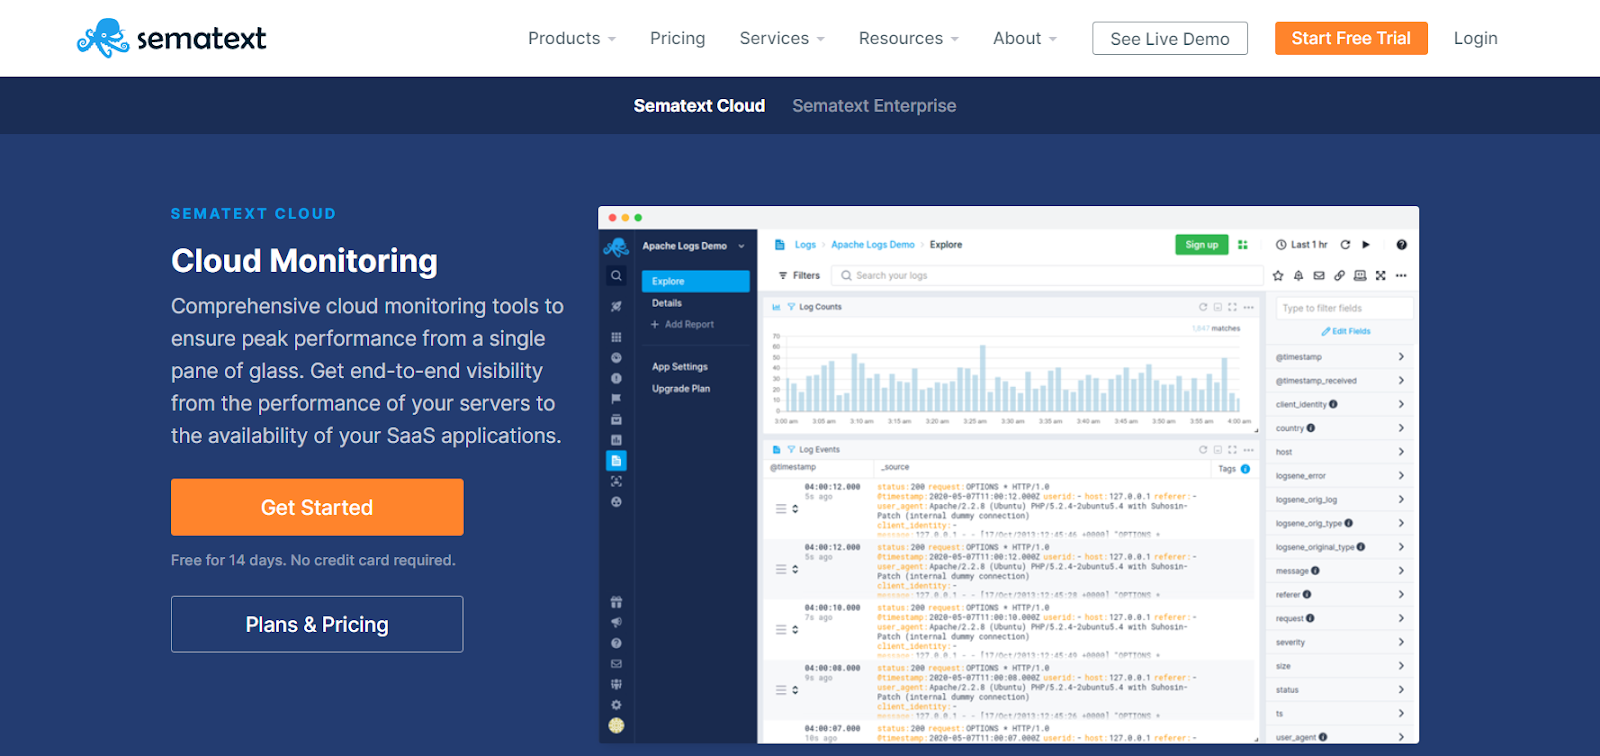
Task: Click the refresh icon beside Last 1 hr
Action: (1345, 245)
